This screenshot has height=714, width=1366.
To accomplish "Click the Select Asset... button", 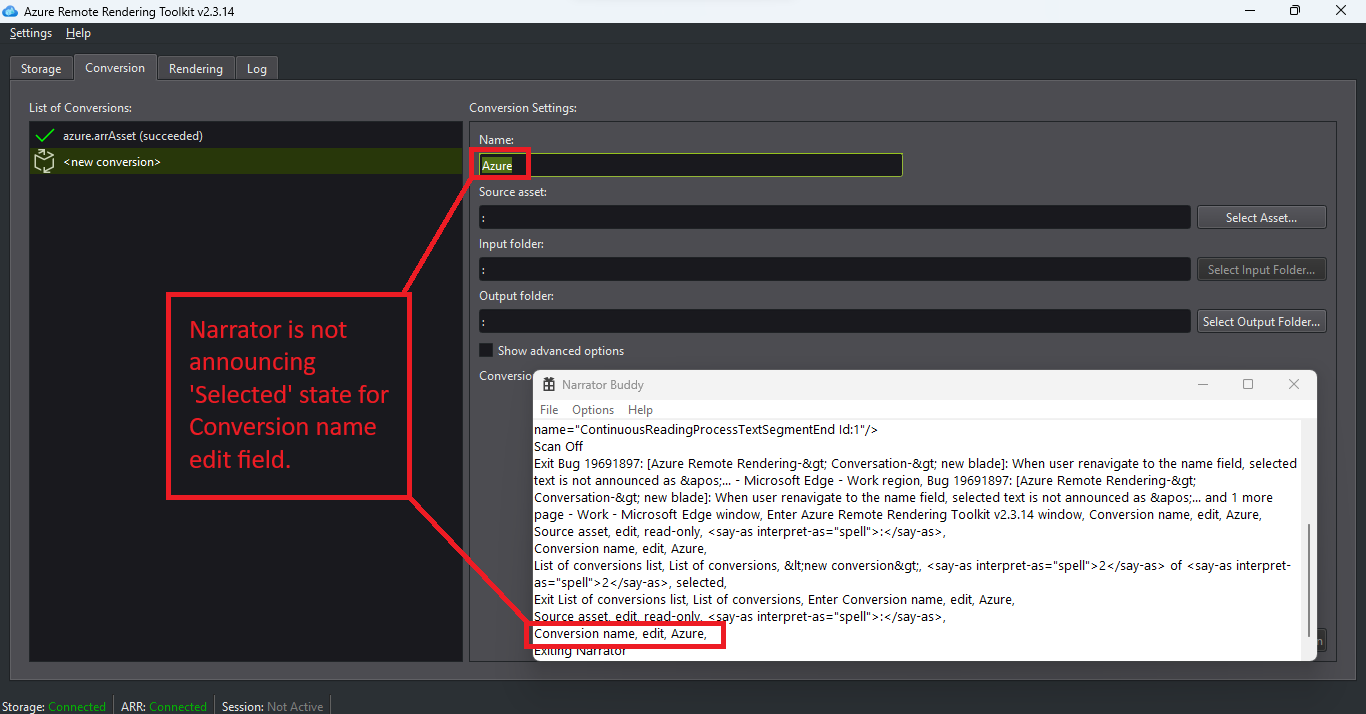I will tap(1262, 217).
